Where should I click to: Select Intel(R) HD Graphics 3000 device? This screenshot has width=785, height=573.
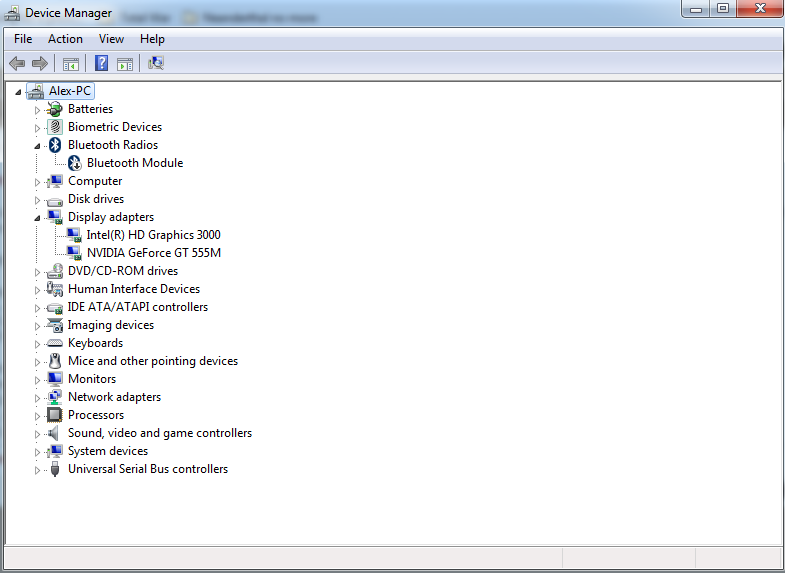coord(153,235)
